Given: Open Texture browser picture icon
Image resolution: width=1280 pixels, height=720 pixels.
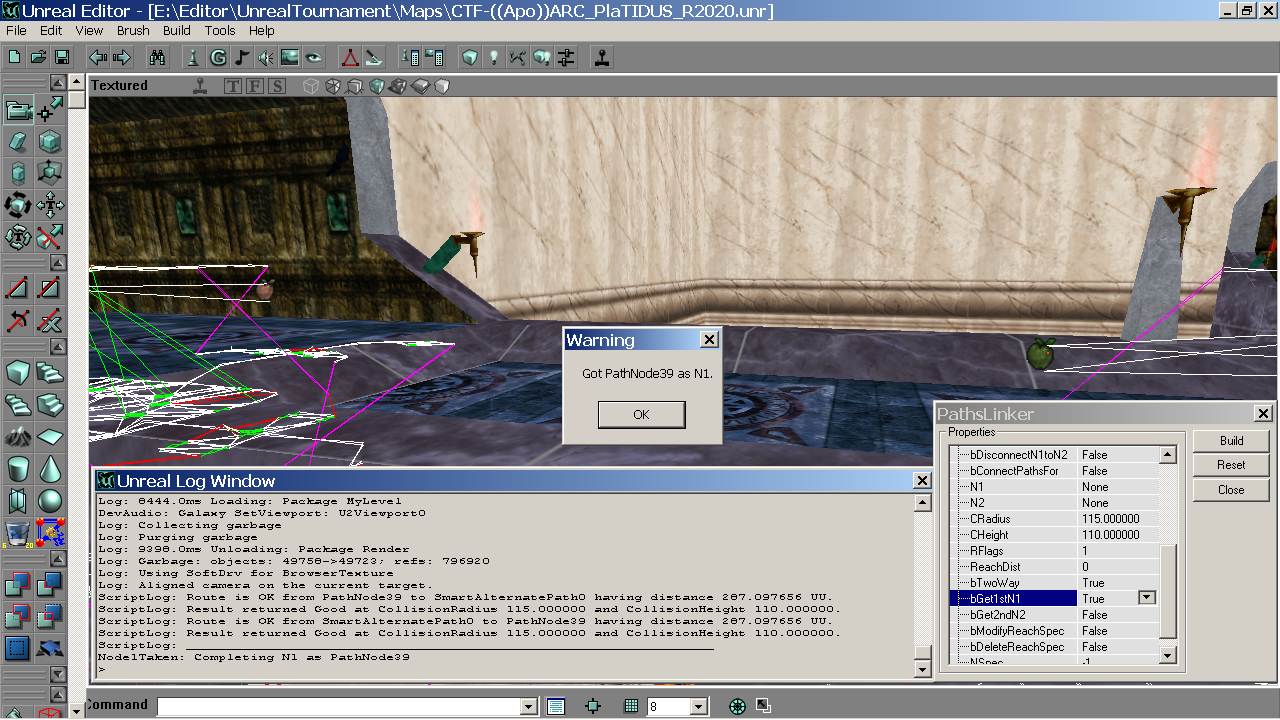Looking at the screenshot, I should click(x=290, y=57).
